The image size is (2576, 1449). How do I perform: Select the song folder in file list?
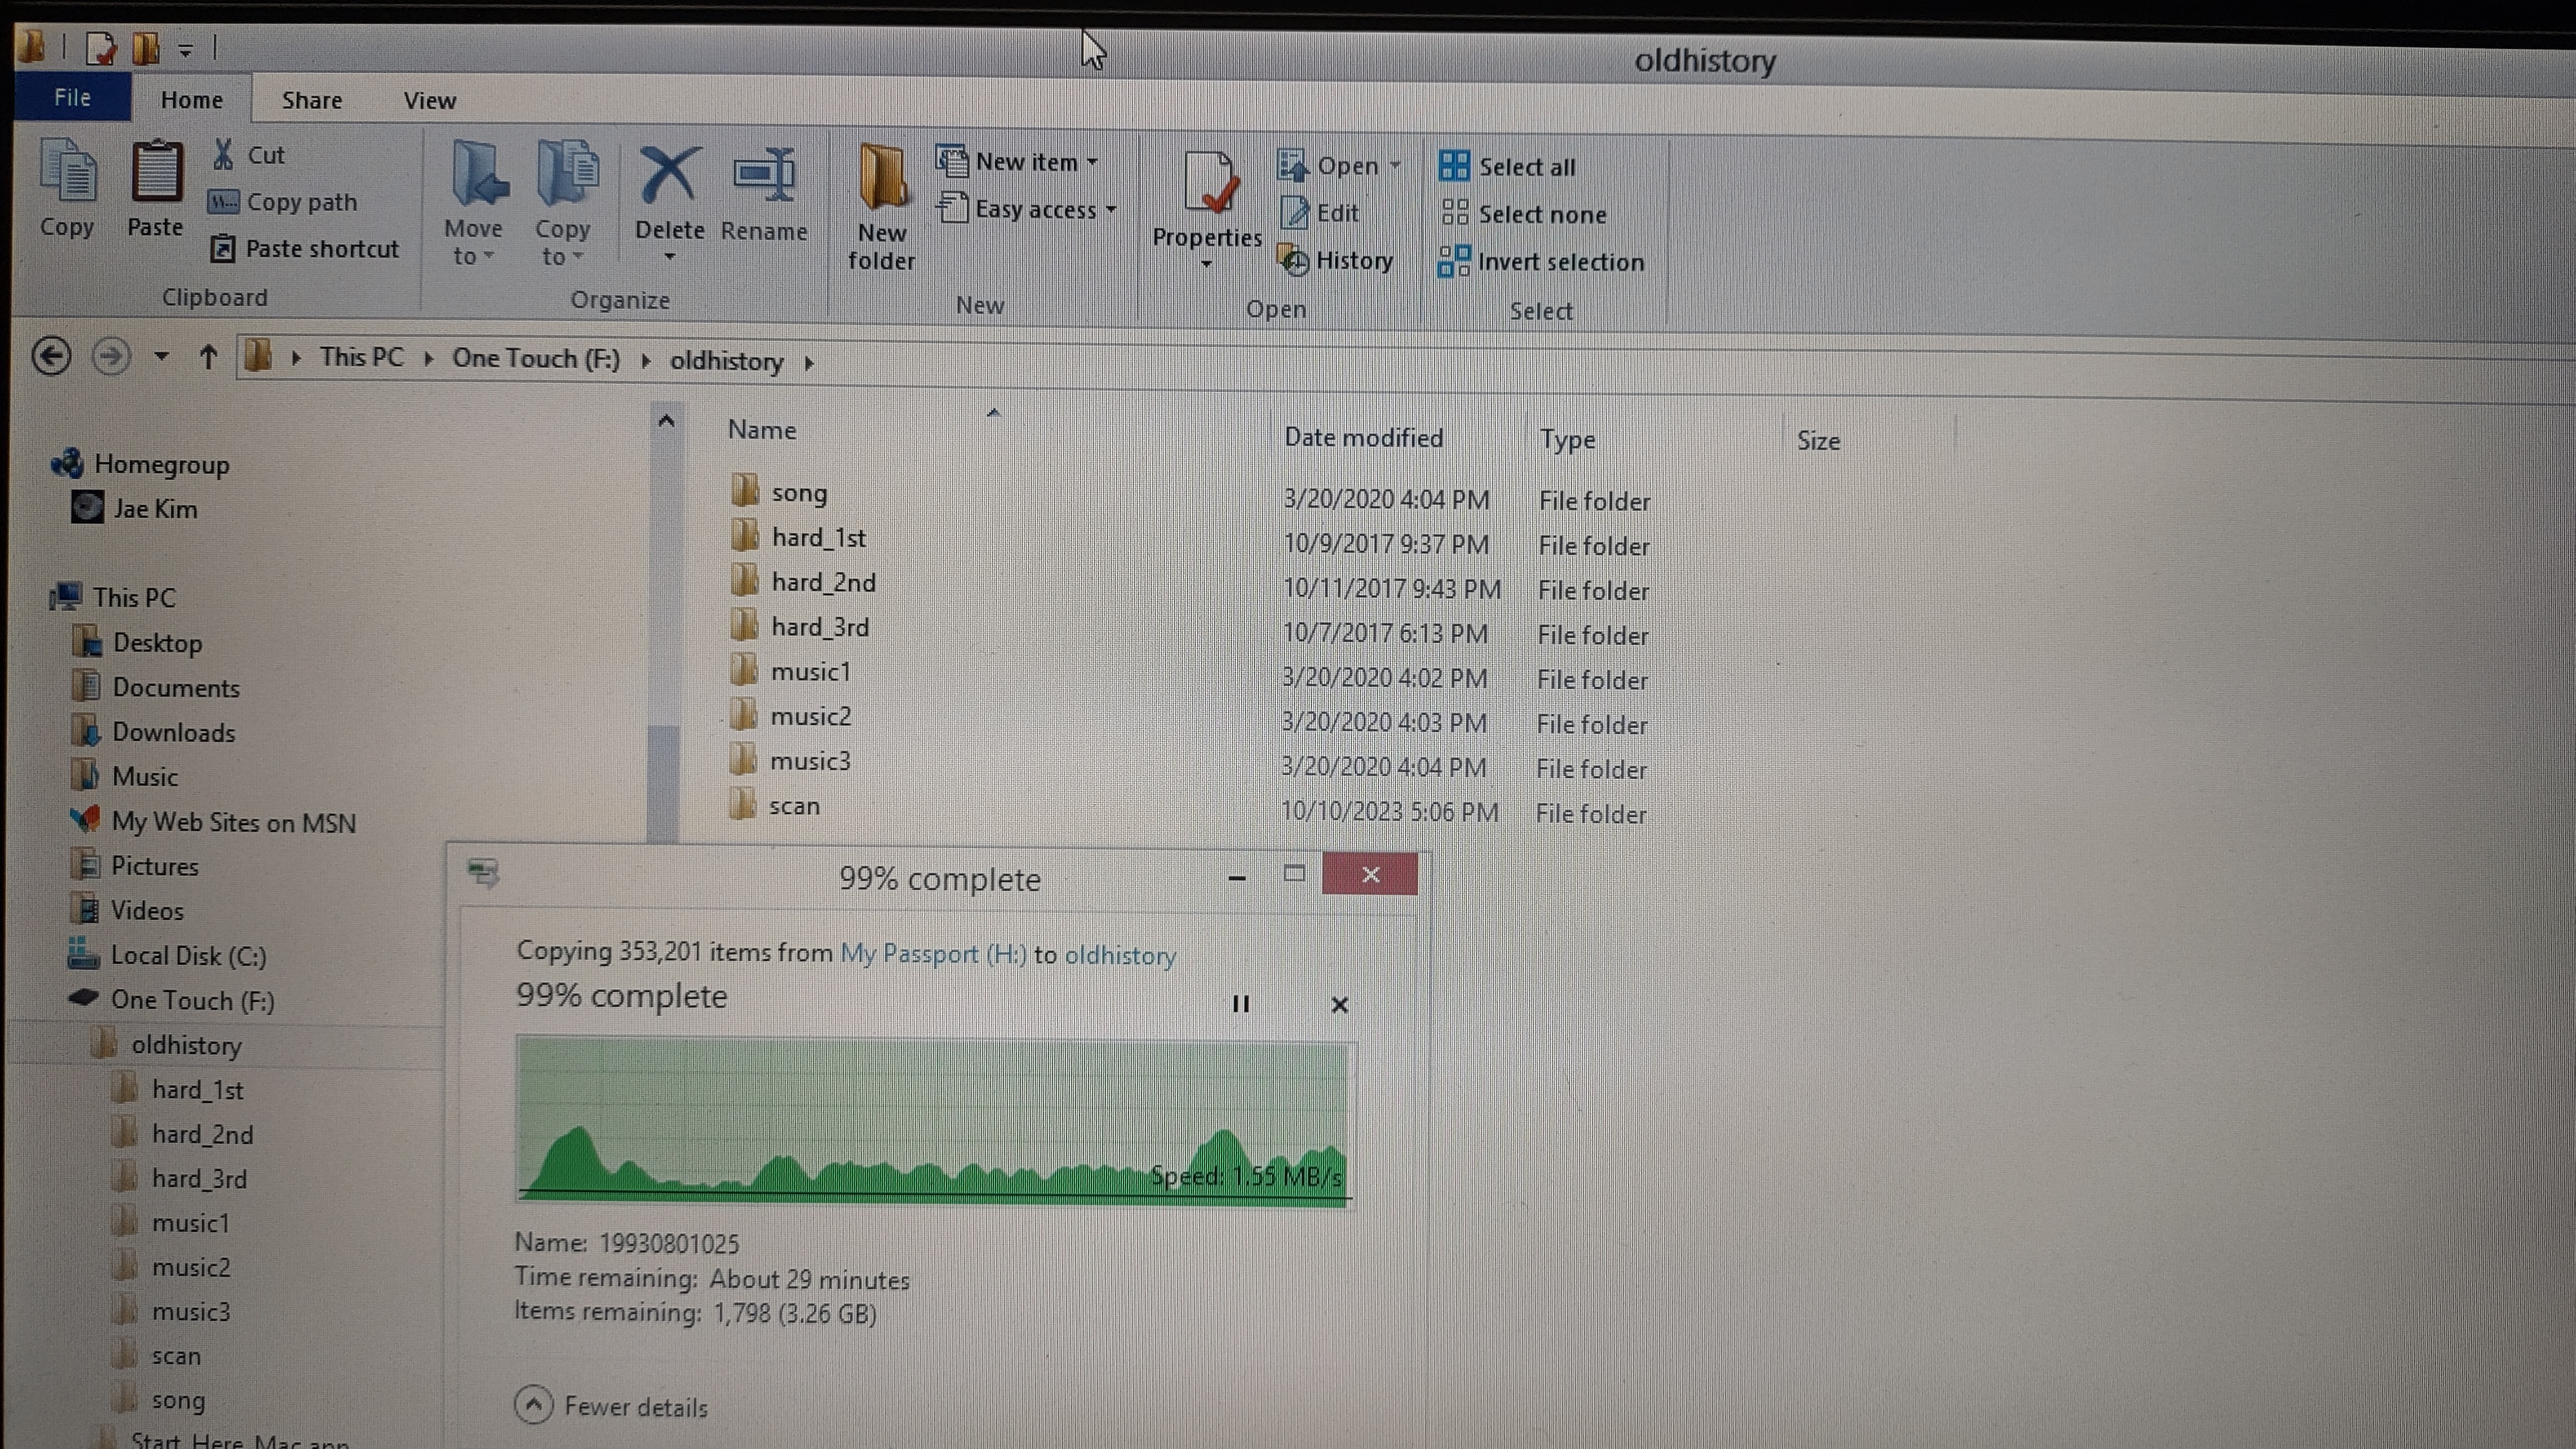pos(779,492)
